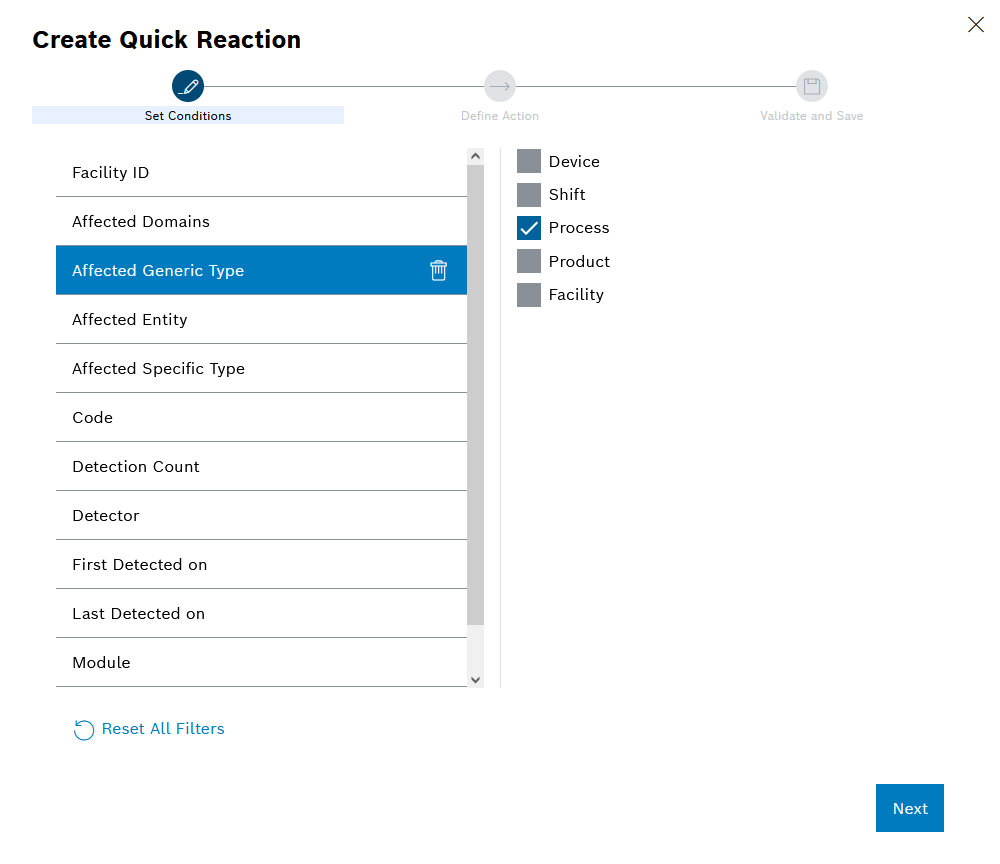This screenshot has height=864, width=1000.
Task: Close the Create Quick Reaction dialog
Action: pyautogui.click(x=976, y=24)
